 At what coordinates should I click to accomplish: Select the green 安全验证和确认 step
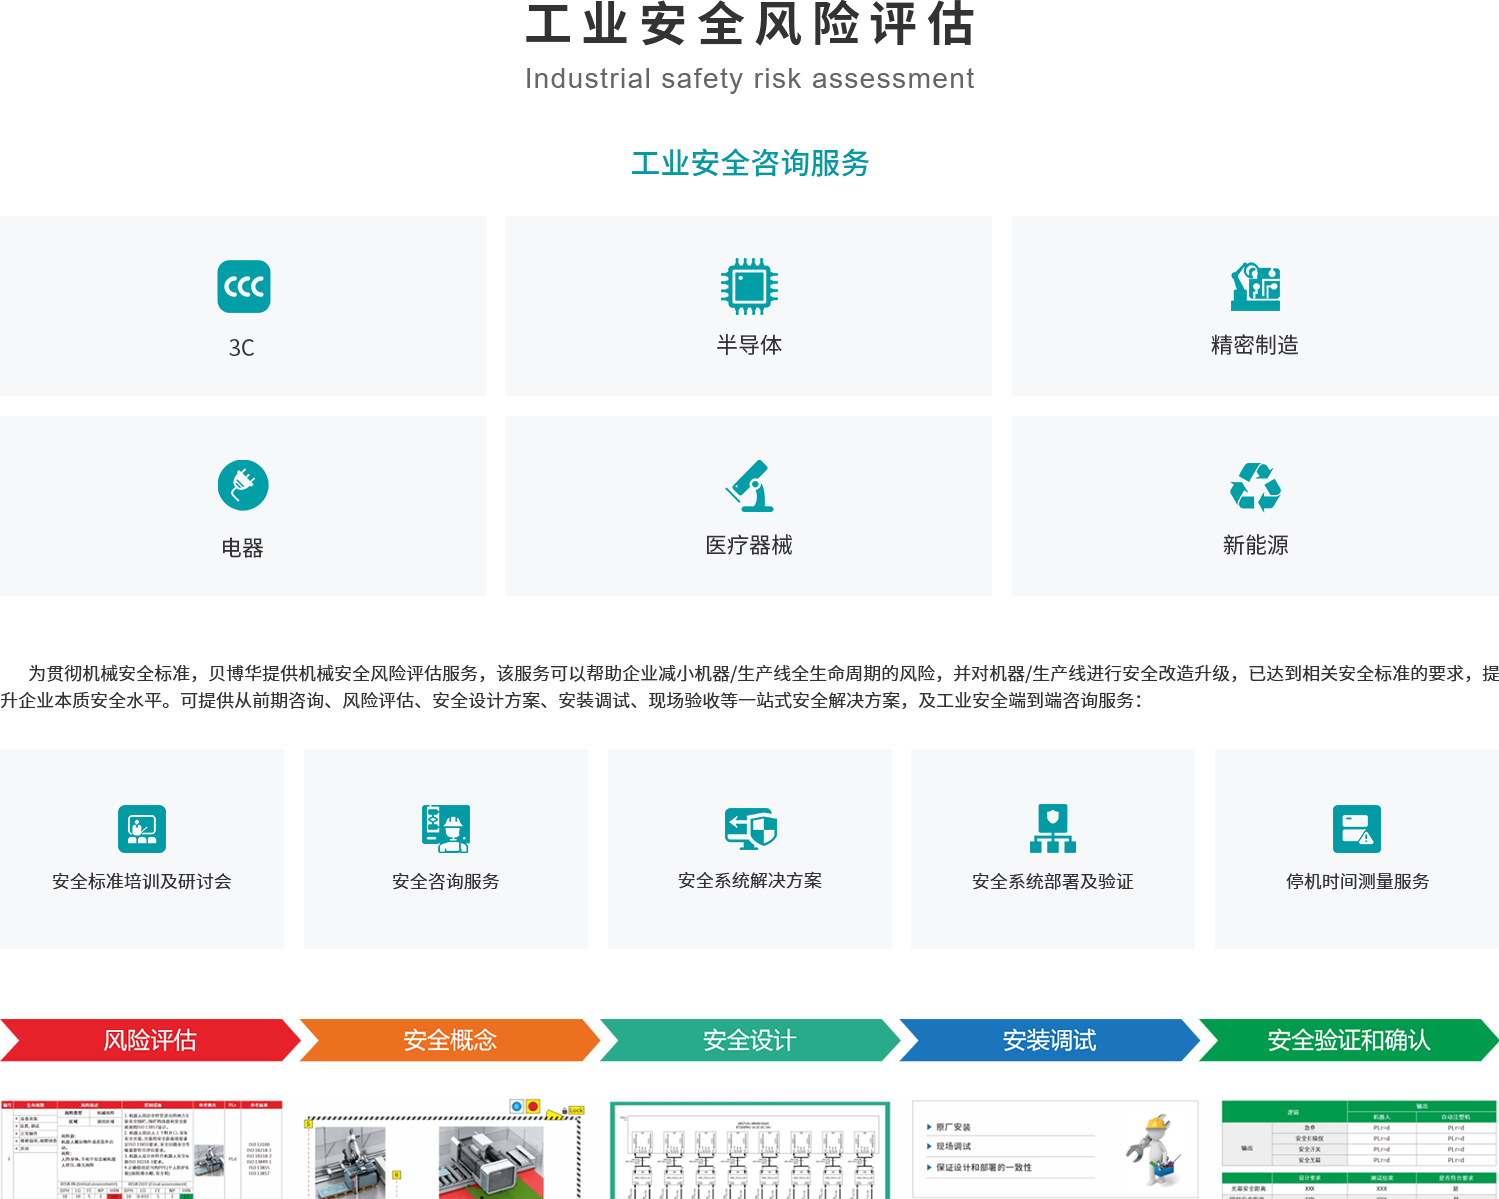tap(1348, 1040)
